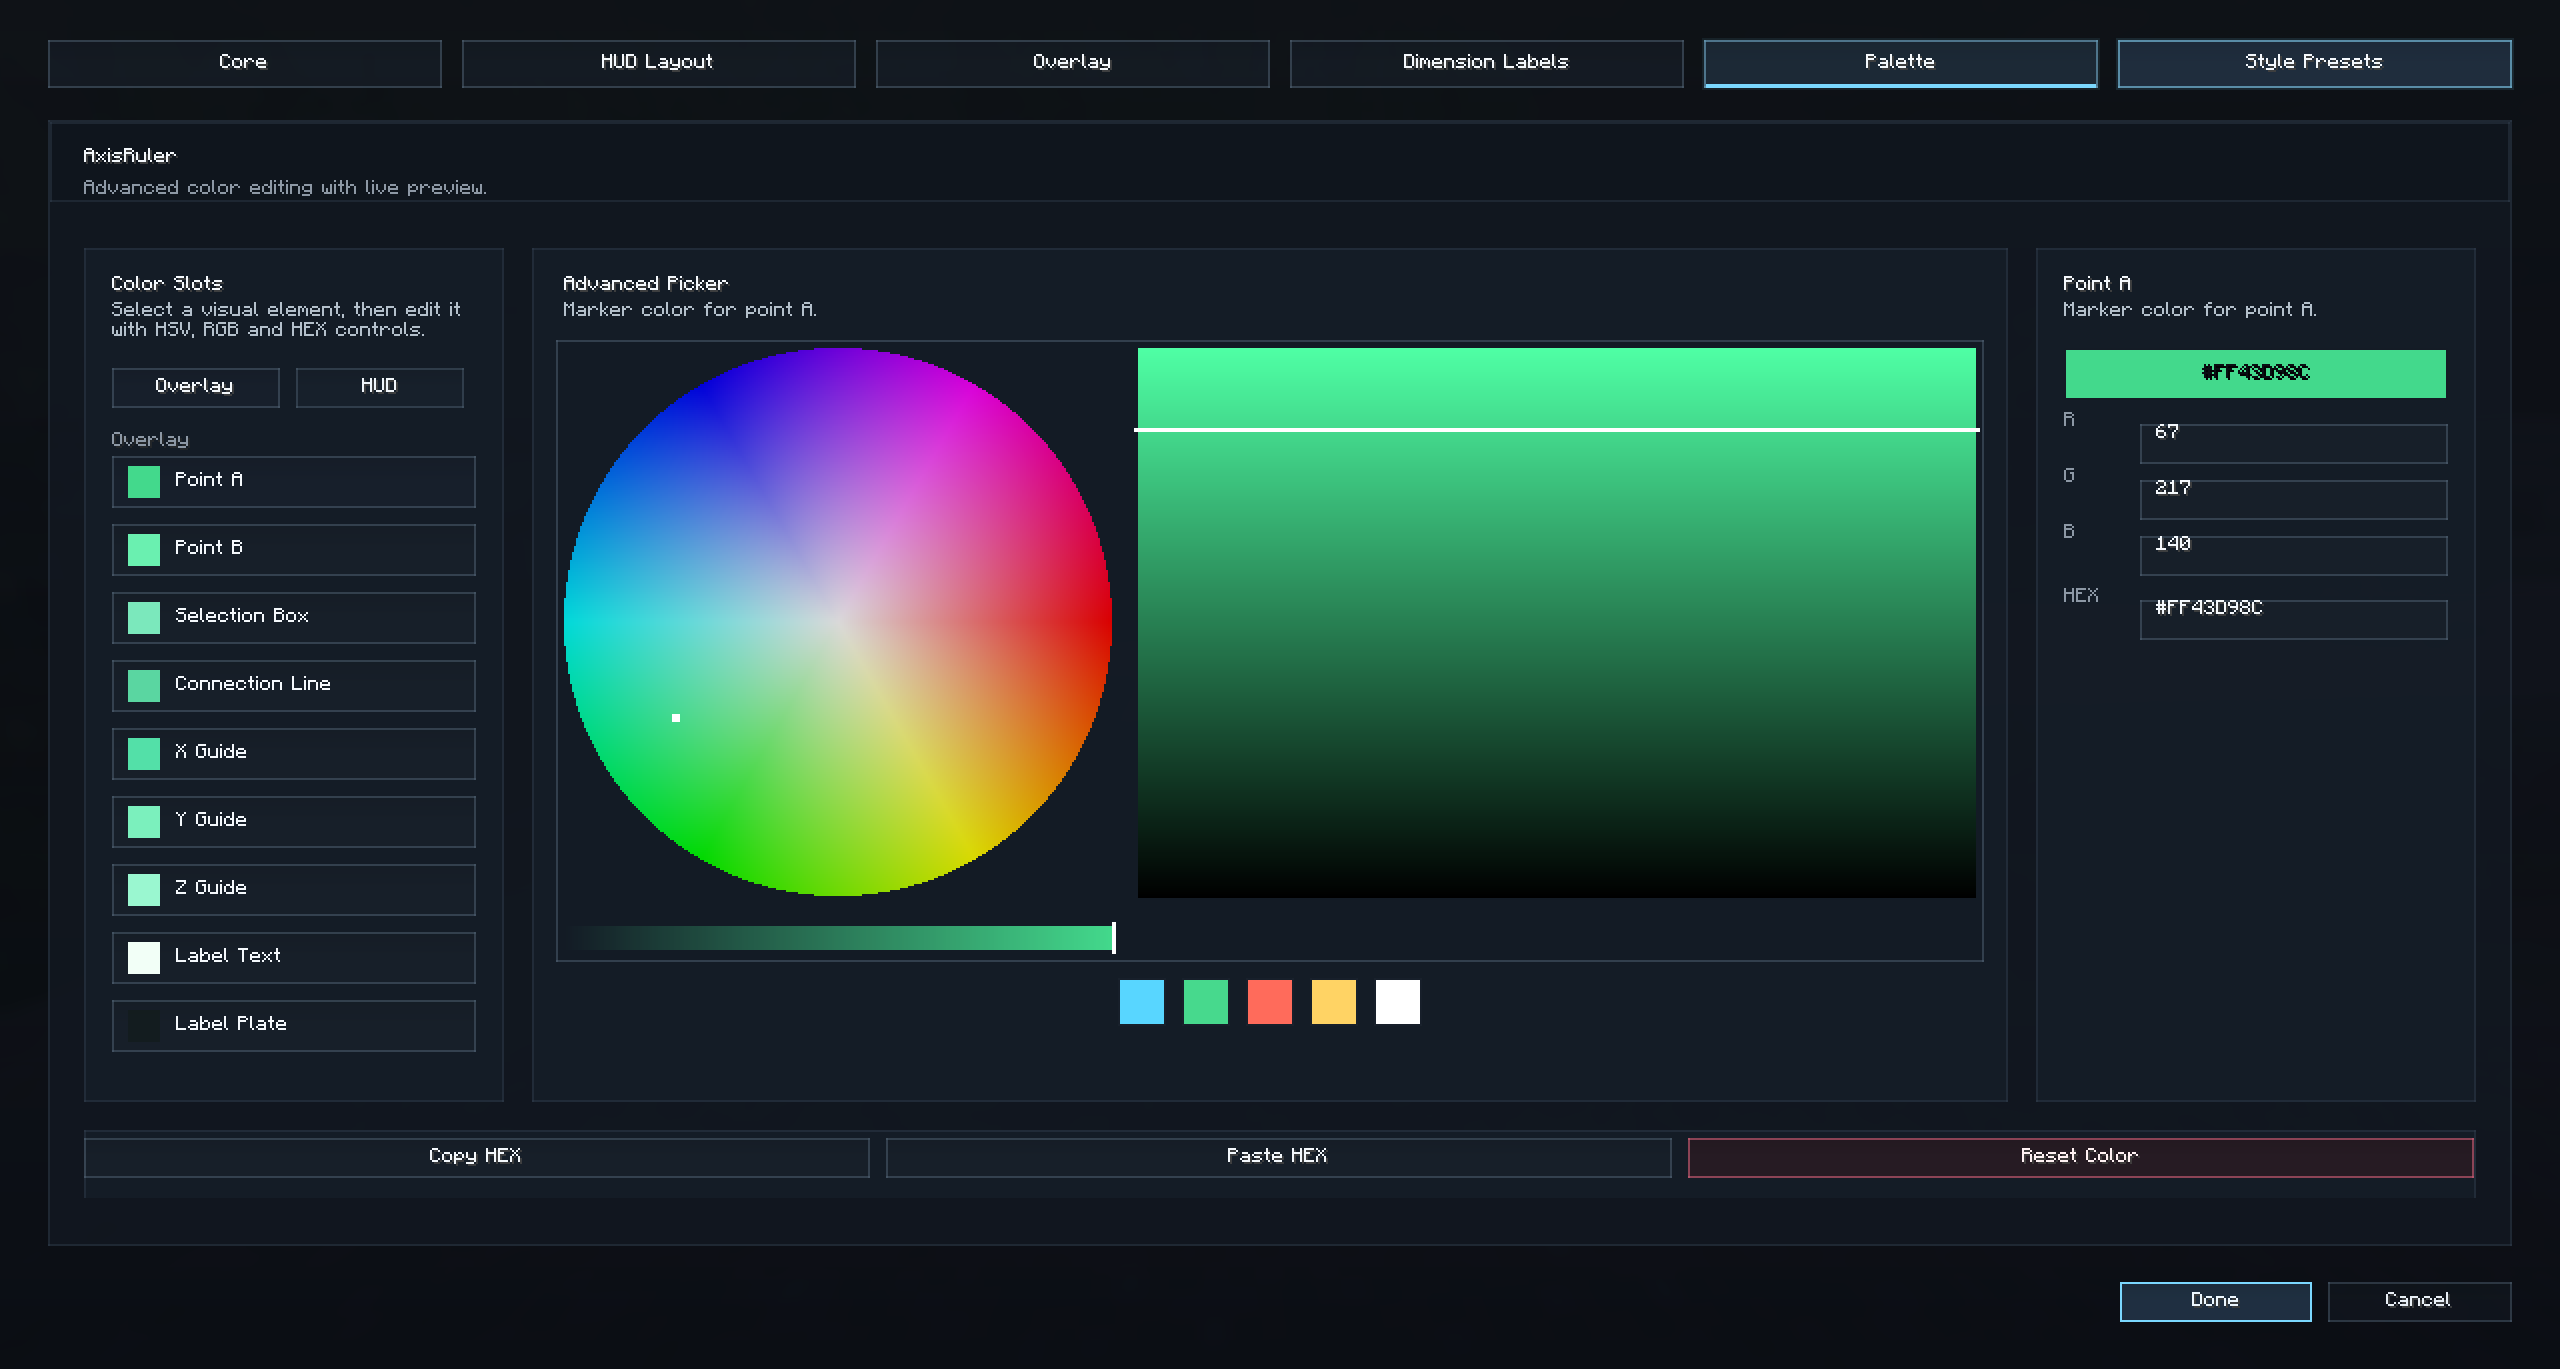Cancel the color editing dialog
This screenshot has width=2560, height=1369.
point(2419,1301)
